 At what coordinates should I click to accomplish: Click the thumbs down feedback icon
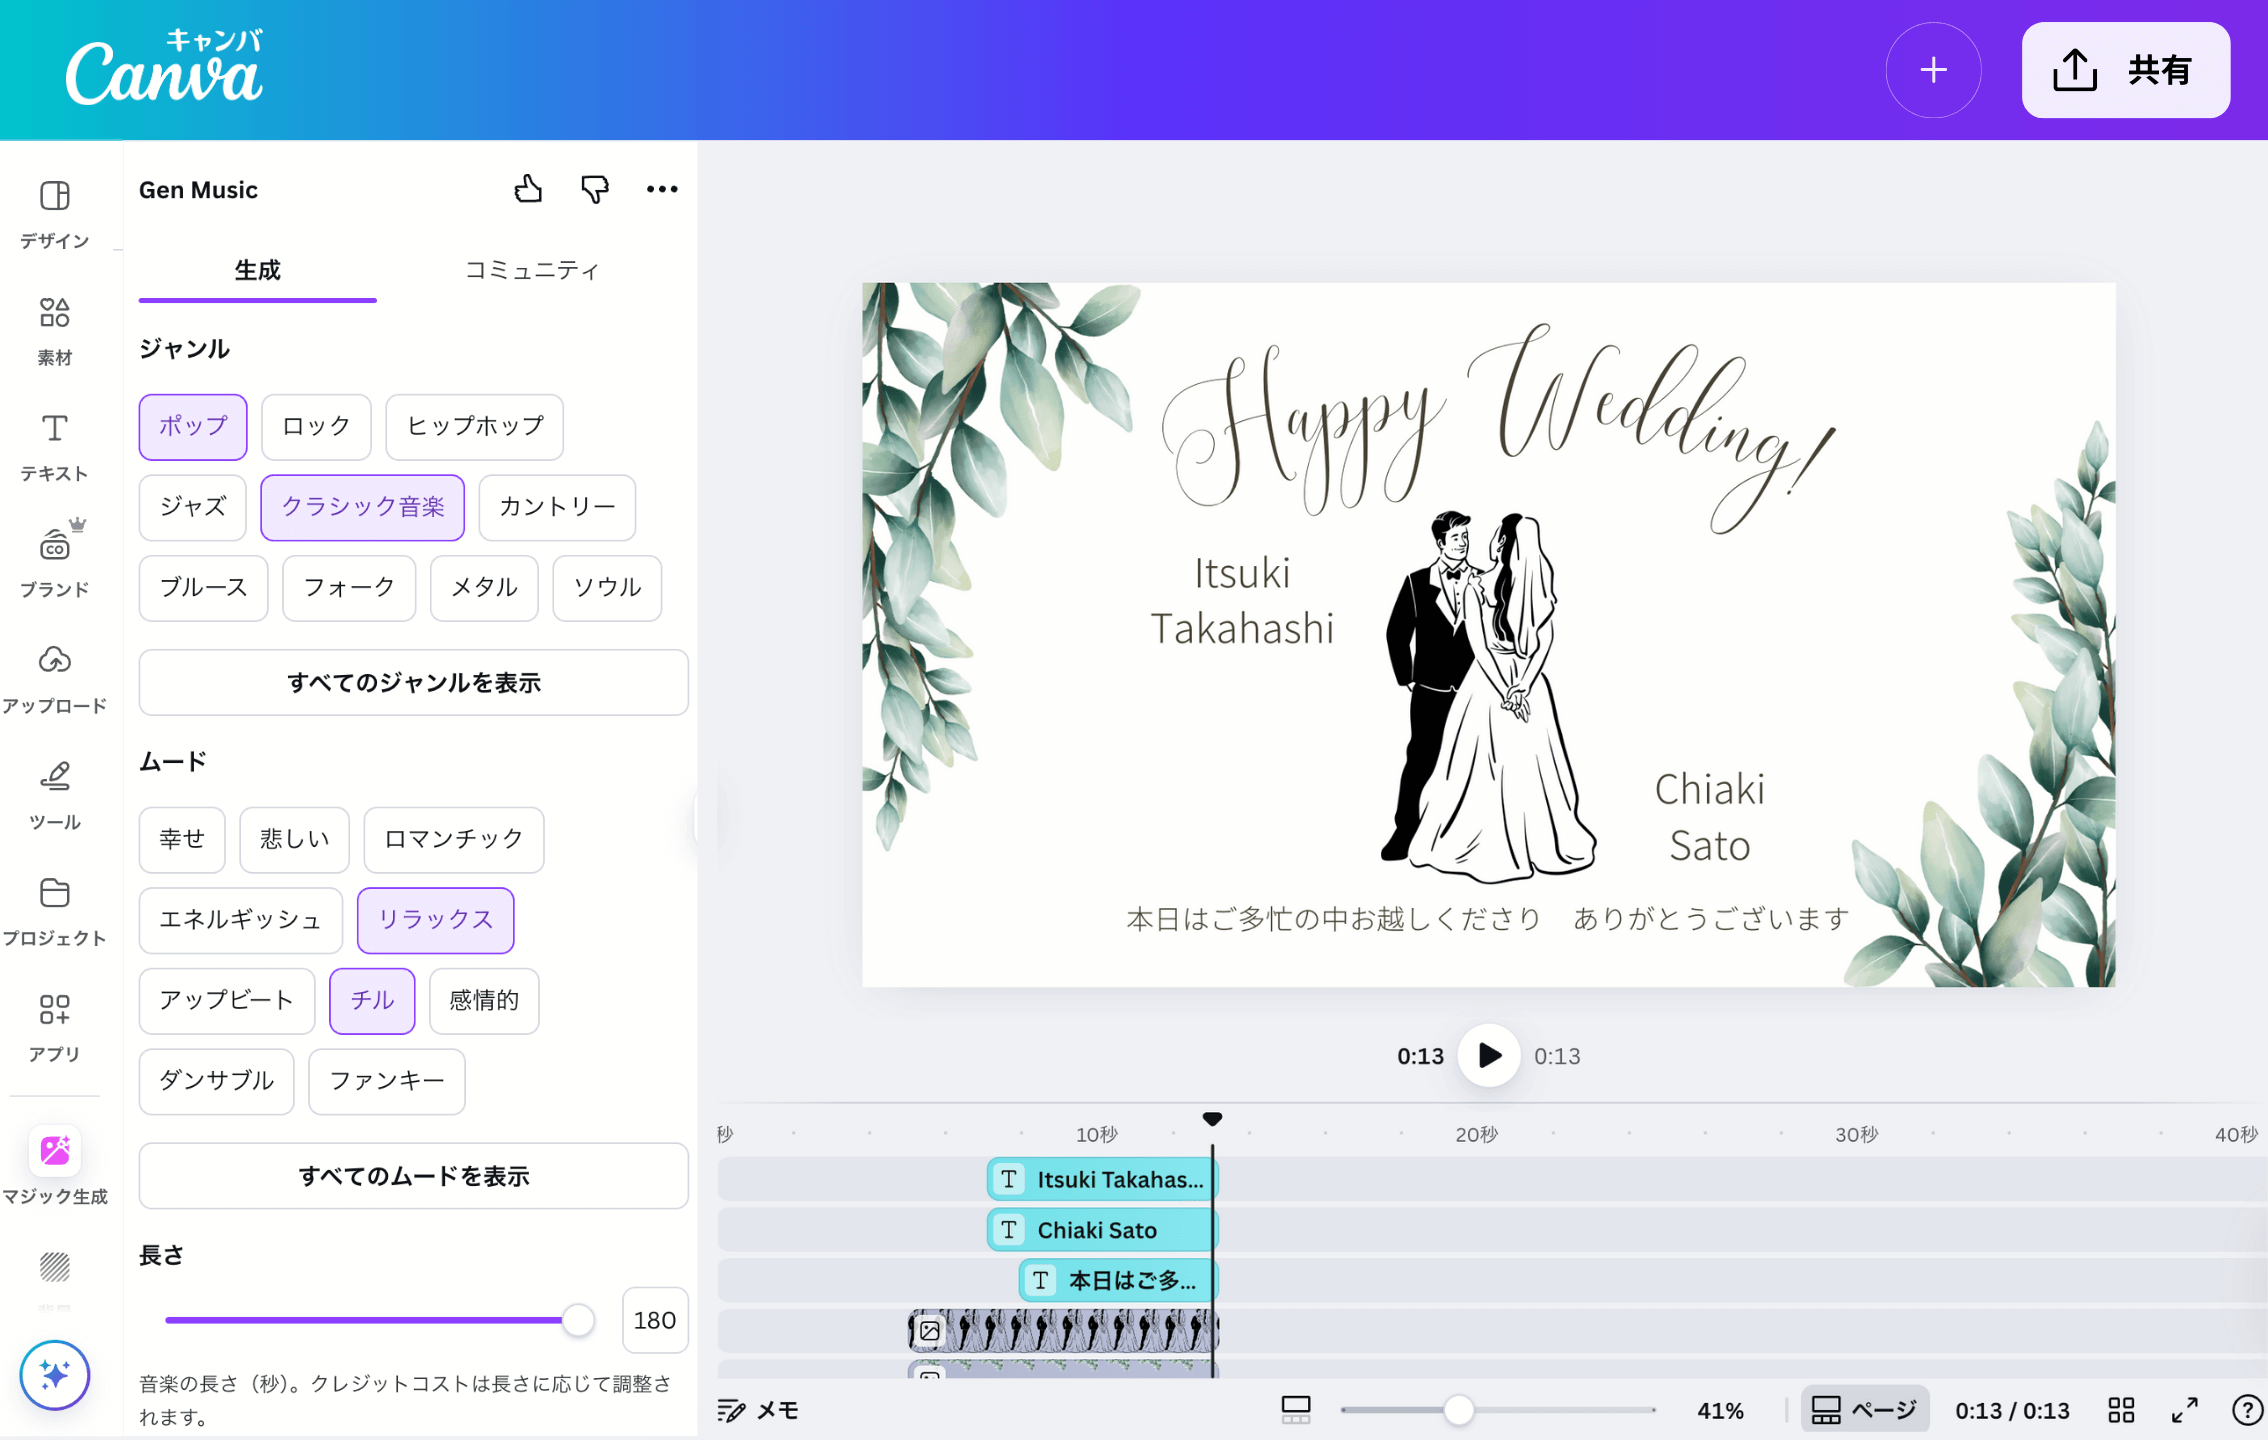[595, 189]
